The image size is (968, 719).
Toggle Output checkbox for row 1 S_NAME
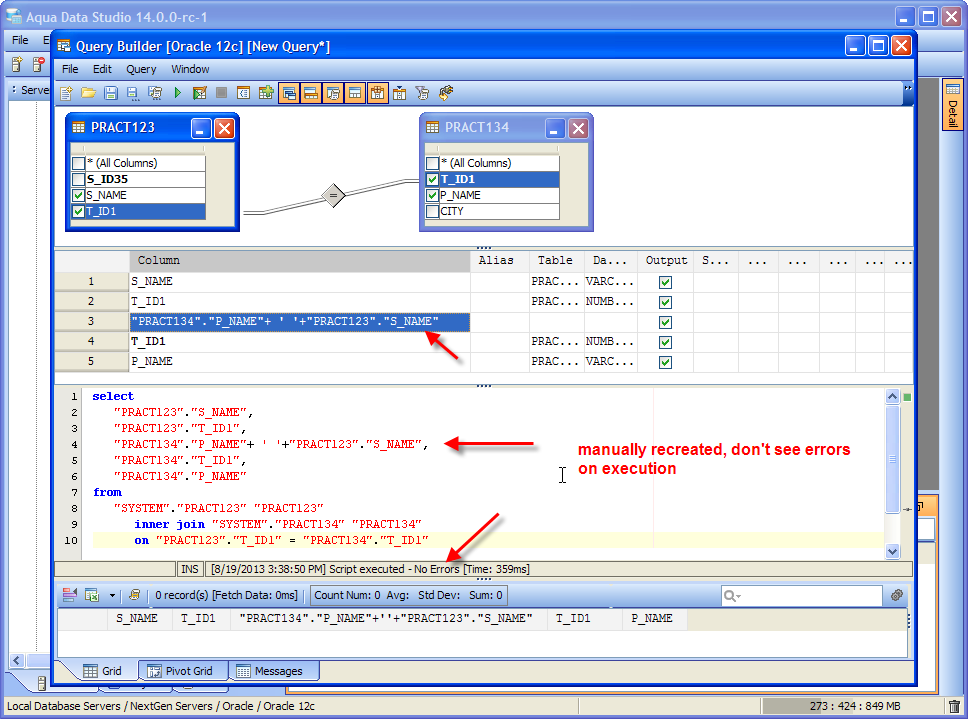(x=666, y=282)
